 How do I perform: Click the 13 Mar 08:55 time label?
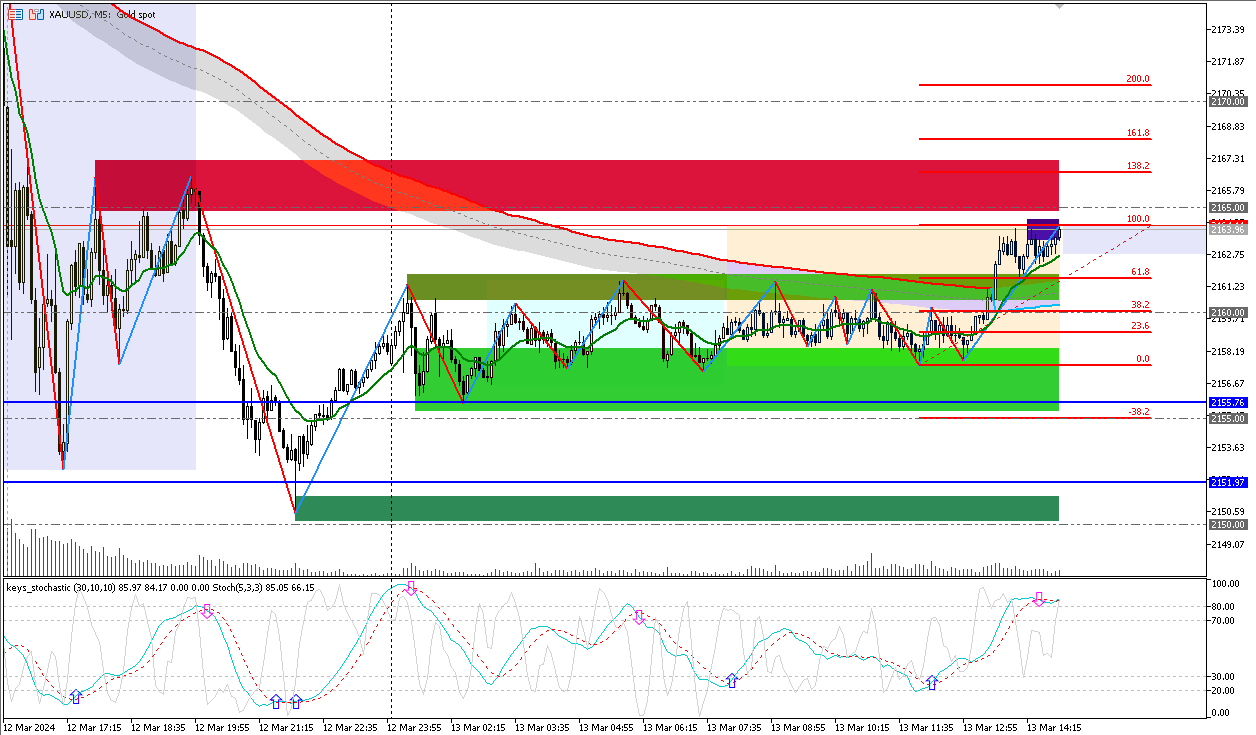tap(798, 727)
